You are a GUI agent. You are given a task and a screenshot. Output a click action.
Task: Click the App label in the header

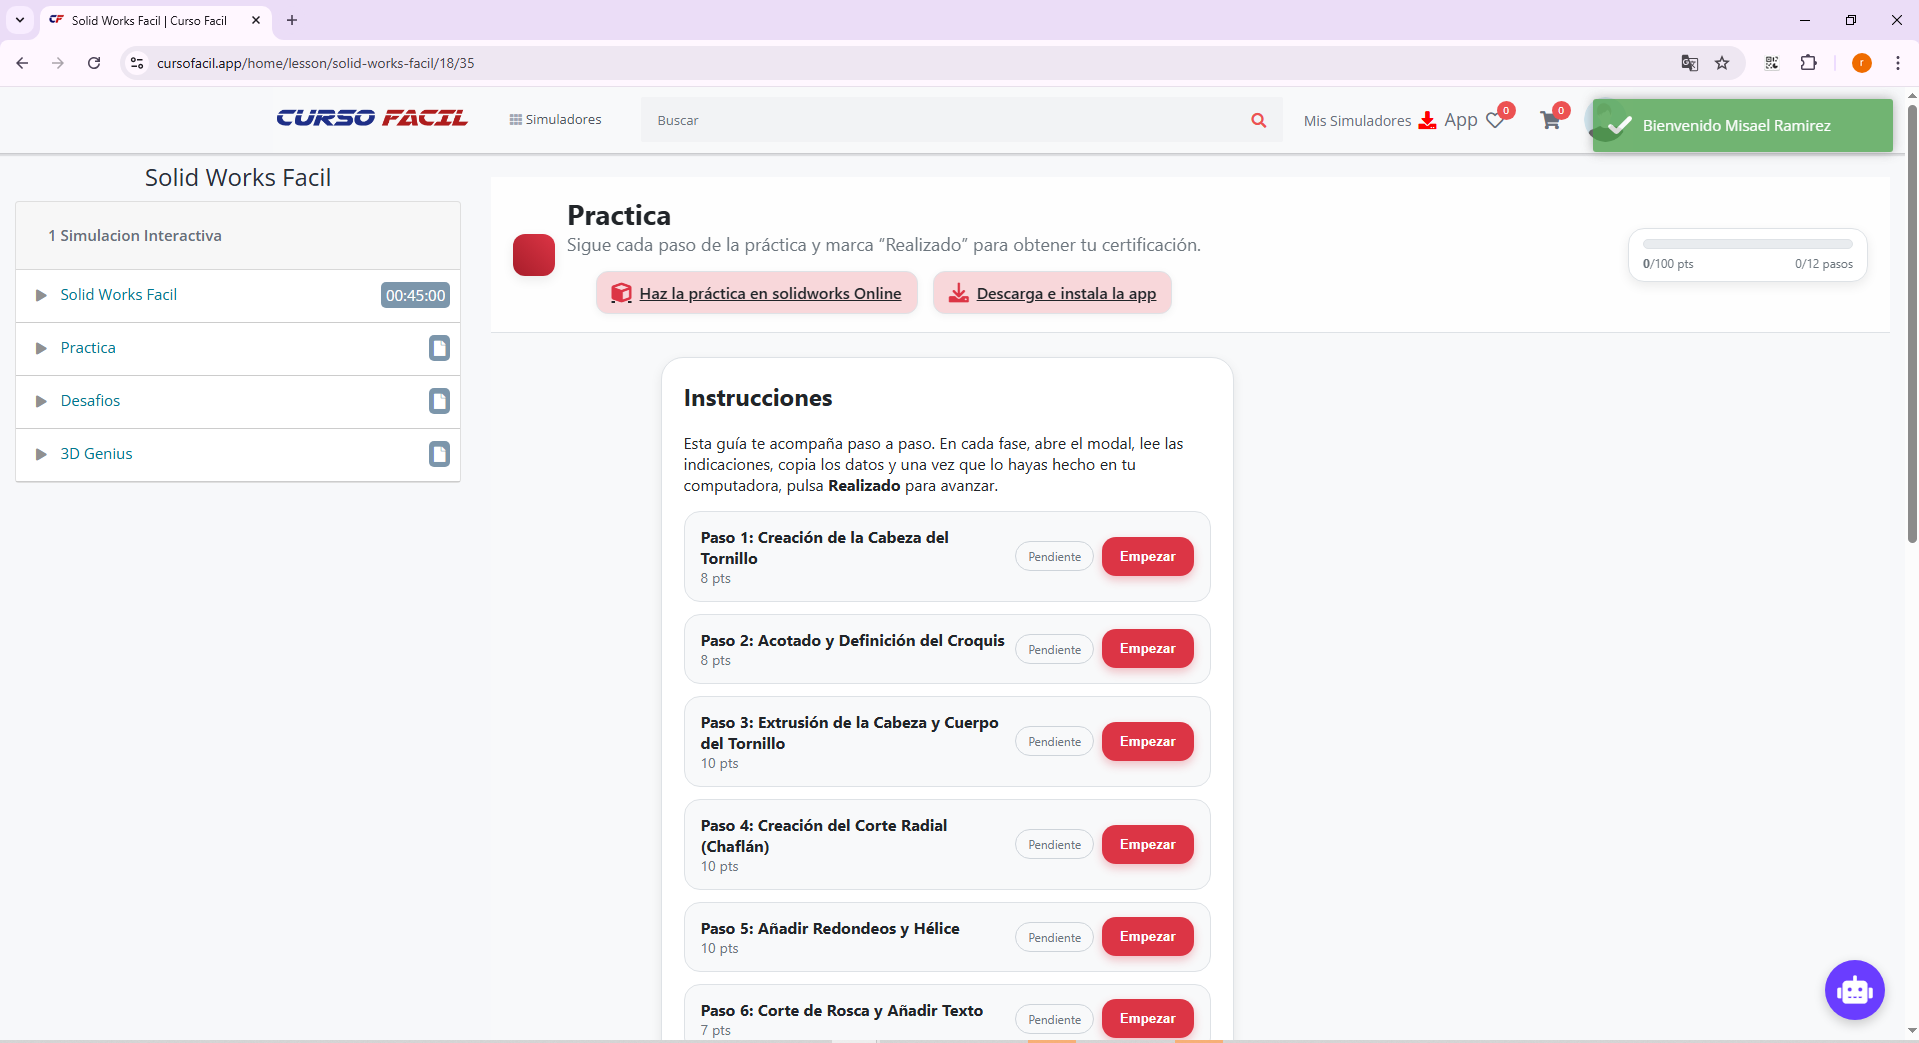[x=1460, y=120]
